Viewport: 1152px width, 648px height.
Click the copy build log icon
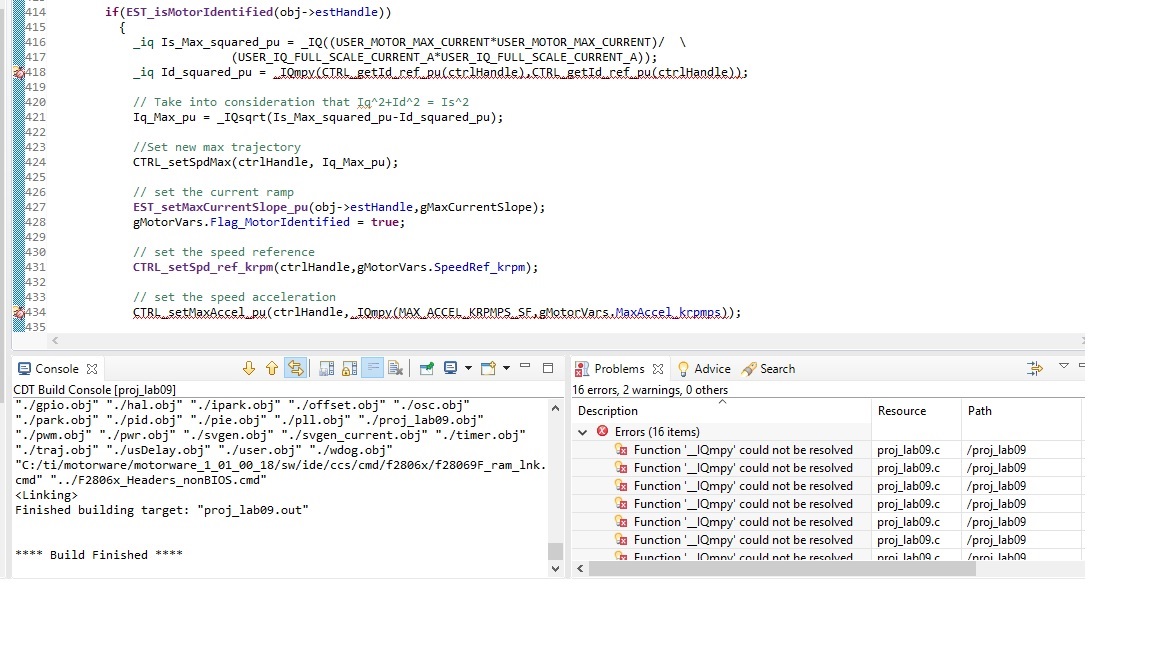click(327, 369)
